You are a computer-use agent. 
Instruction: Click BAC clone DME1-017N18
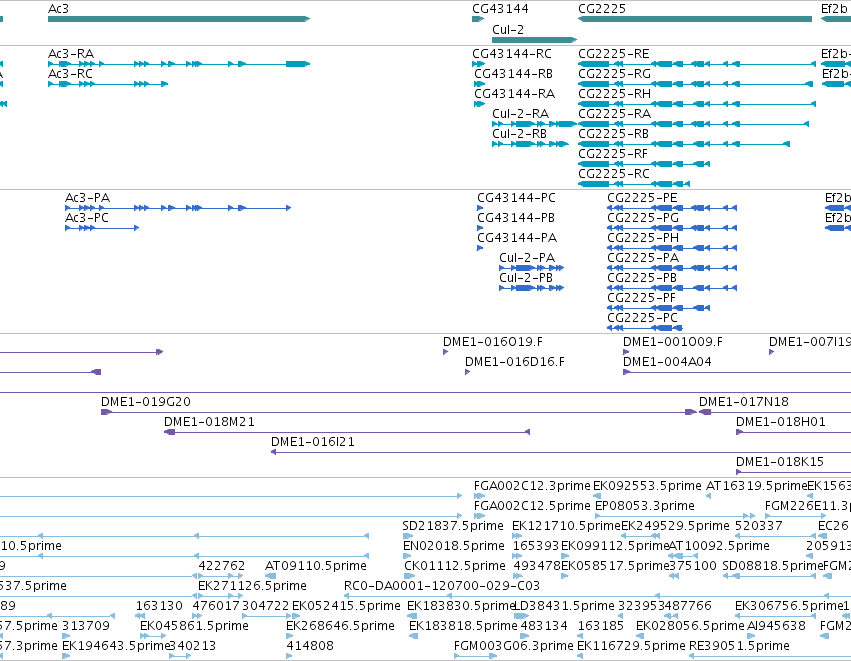pos(744,403)
